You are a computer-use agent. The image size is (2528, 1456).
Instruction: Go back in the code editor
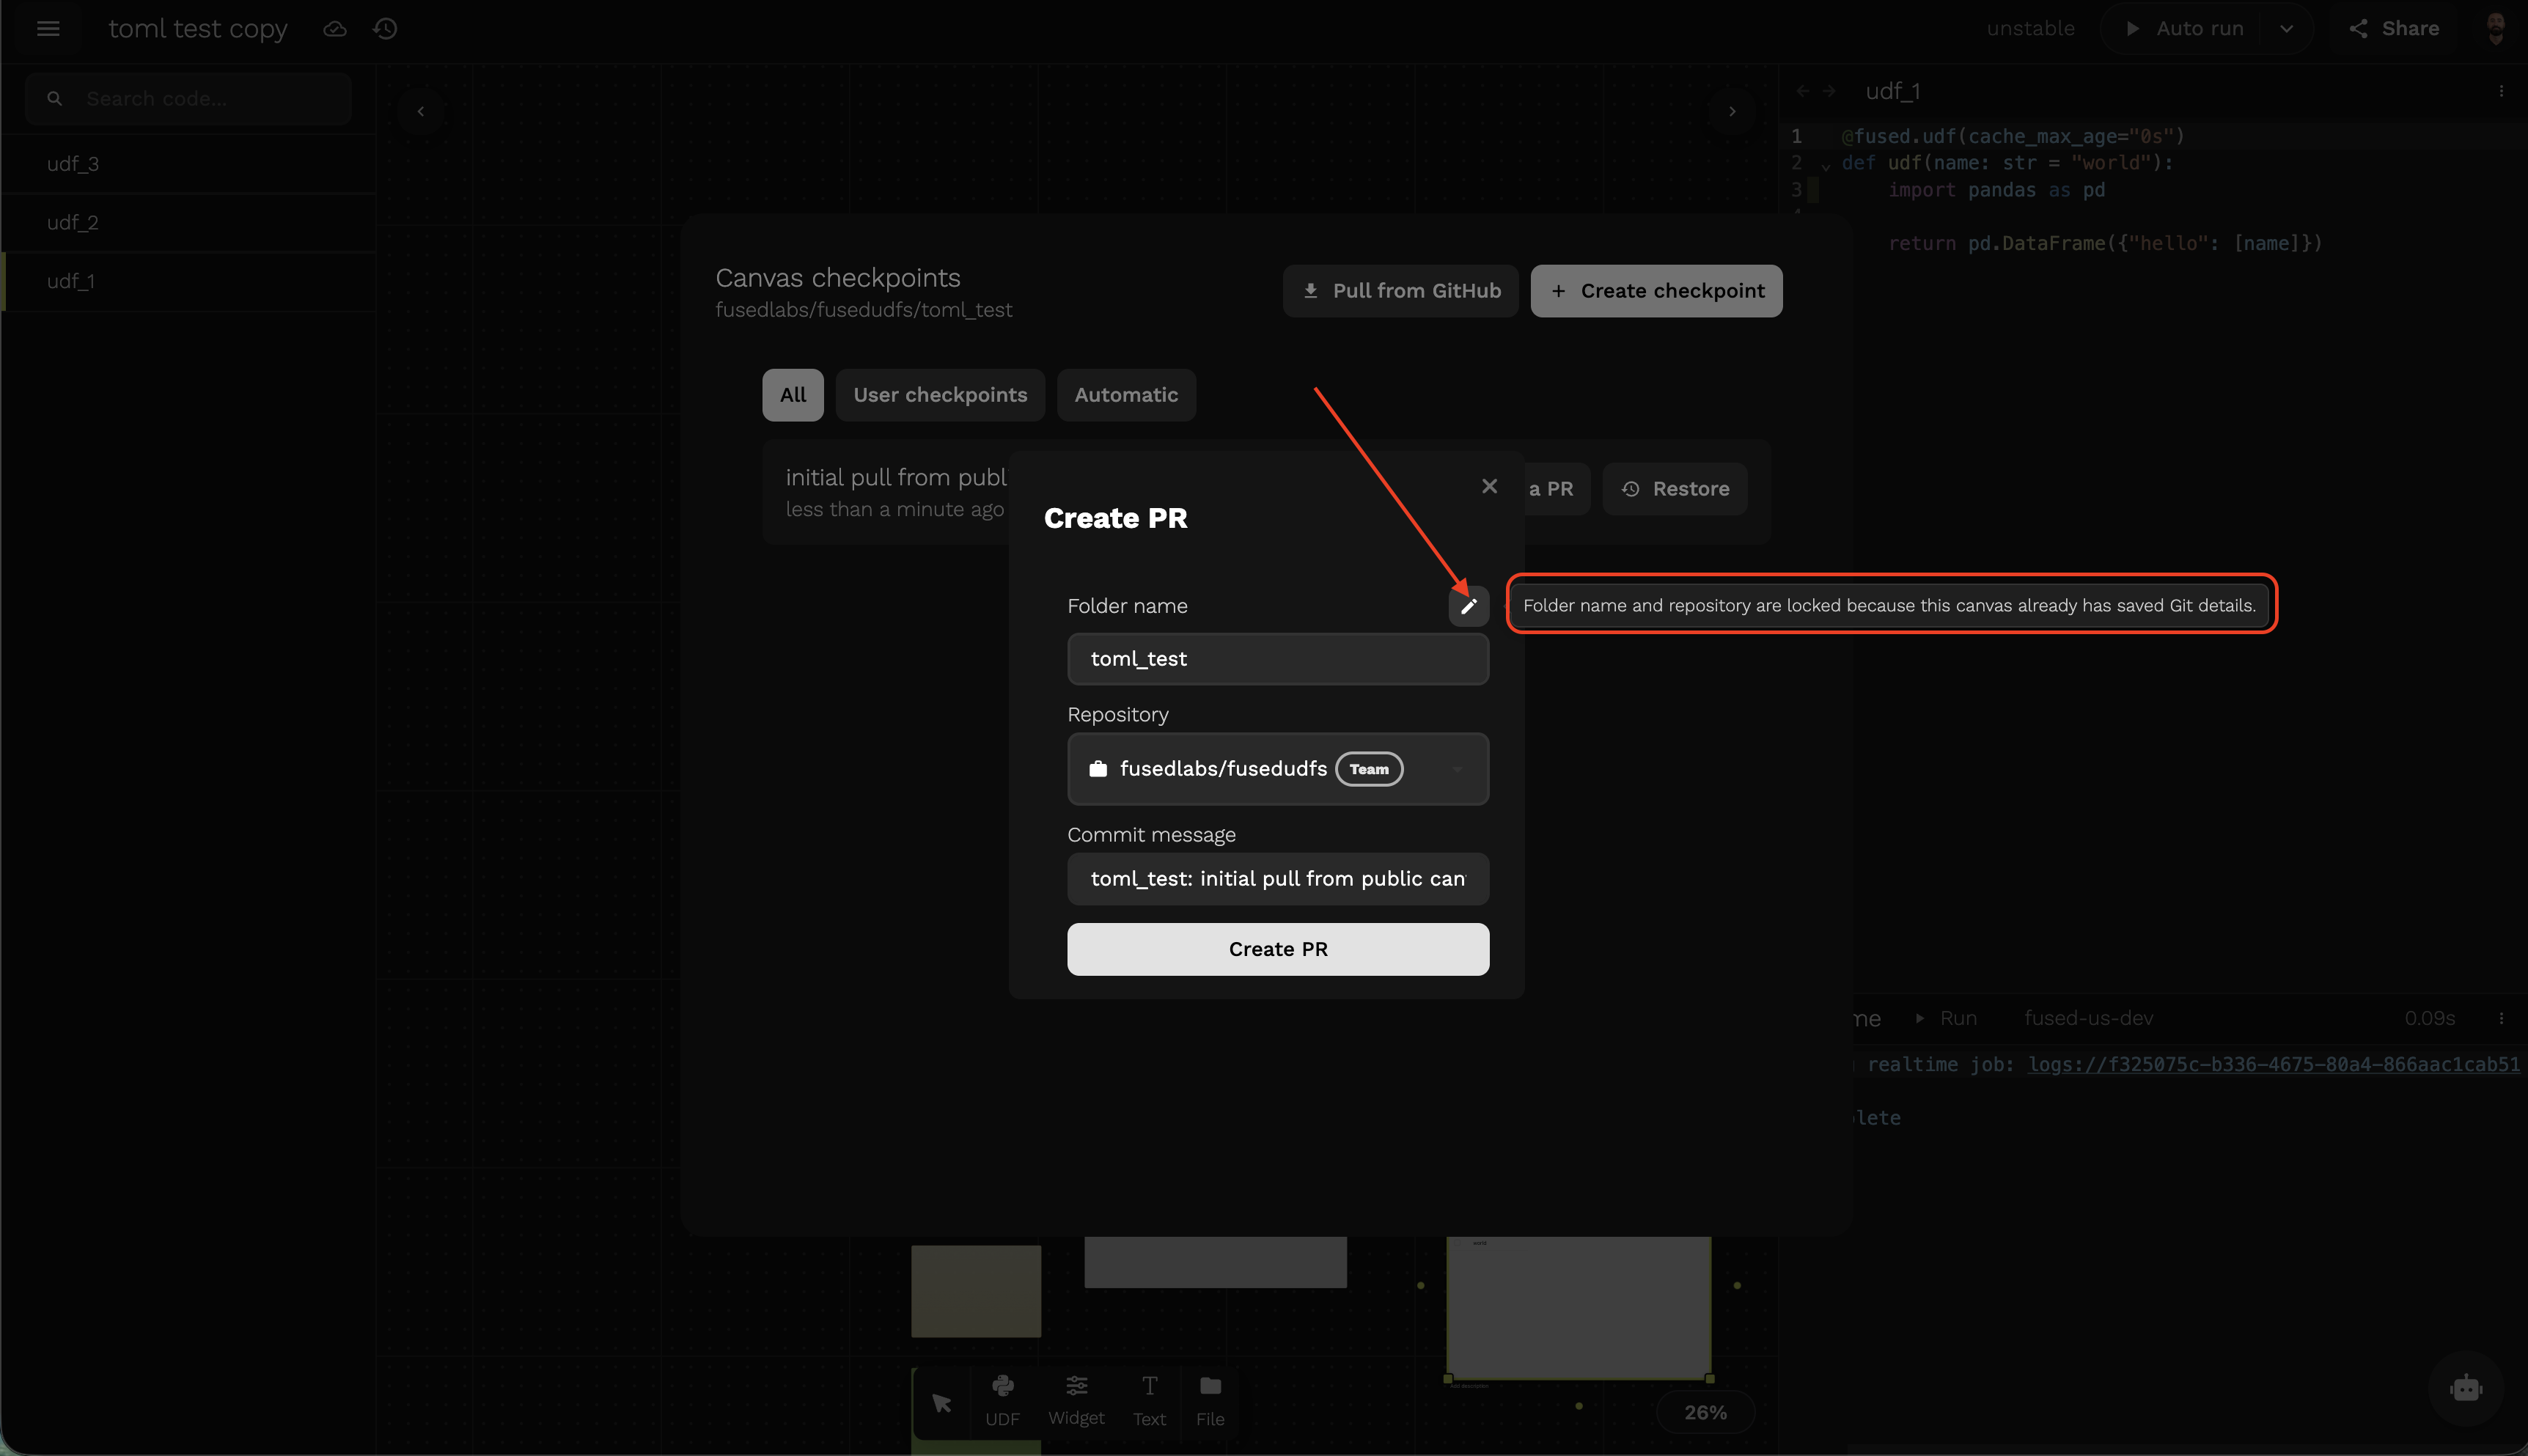1802,91
